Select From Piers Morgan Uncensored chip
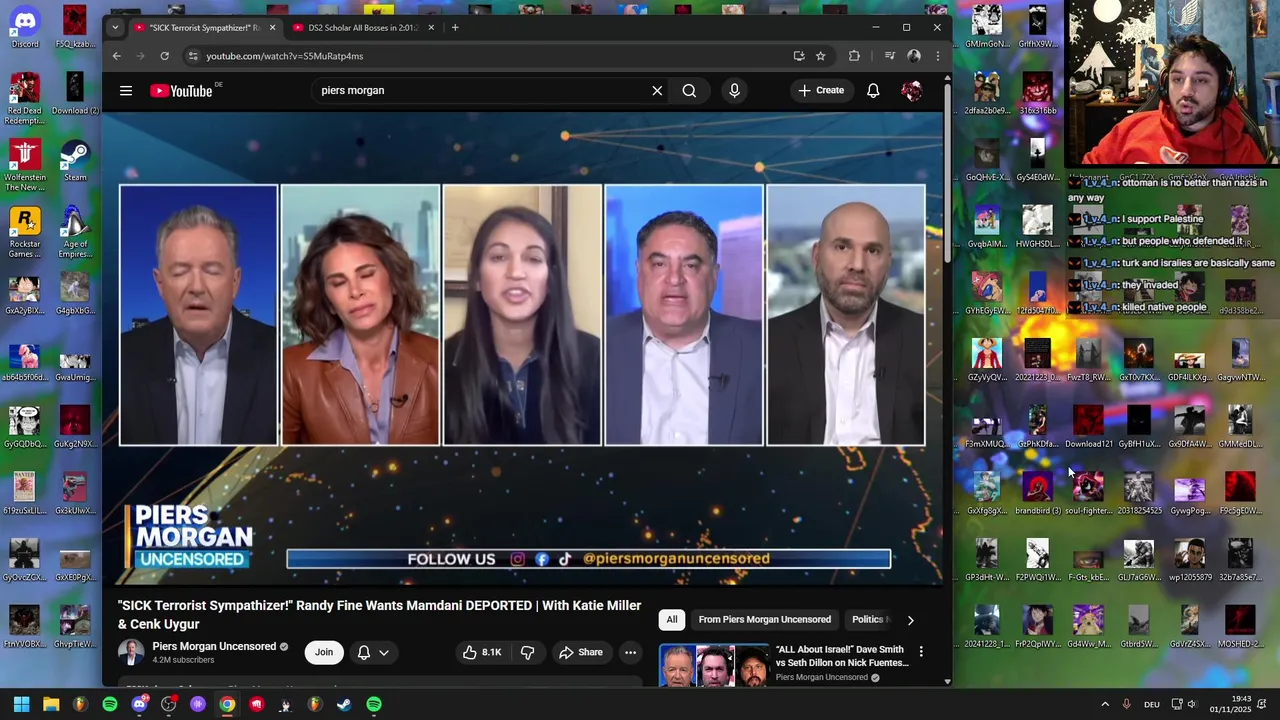Screen dimensions: 1280x720 click(764, 620)
